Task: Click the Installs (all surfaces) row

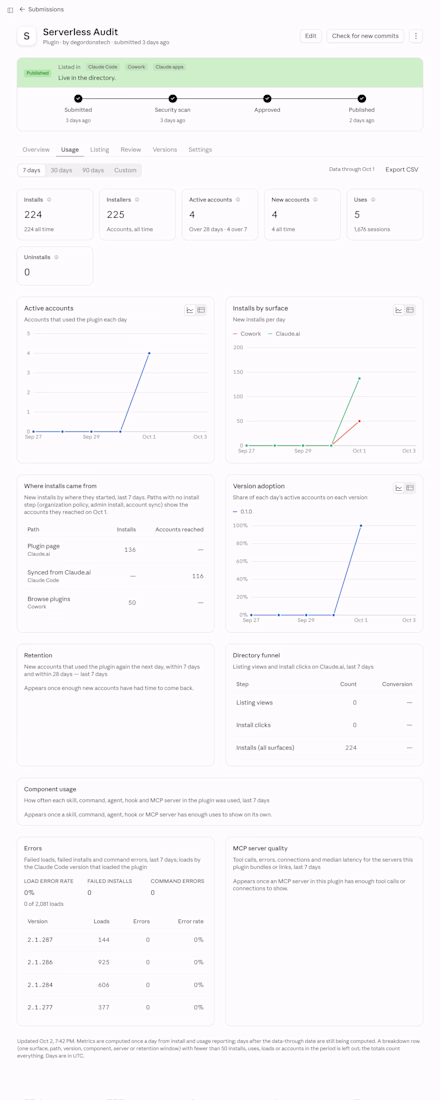Action: pos(324,748)
